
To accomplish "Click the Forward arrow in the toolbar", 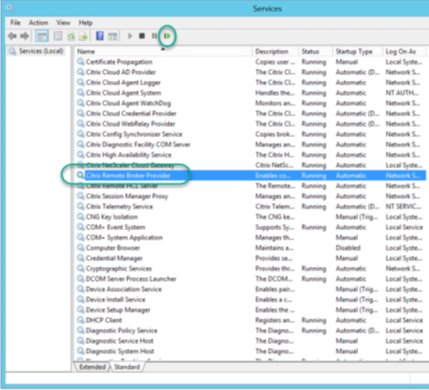I will pyautogui.click(x=24, y=36).
